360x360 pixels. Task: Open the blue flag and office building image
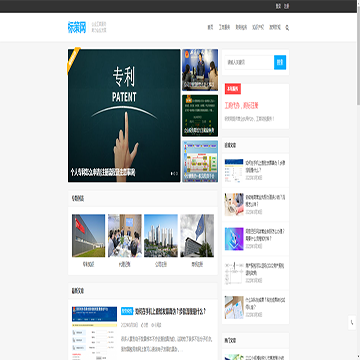tap(197, 235)
